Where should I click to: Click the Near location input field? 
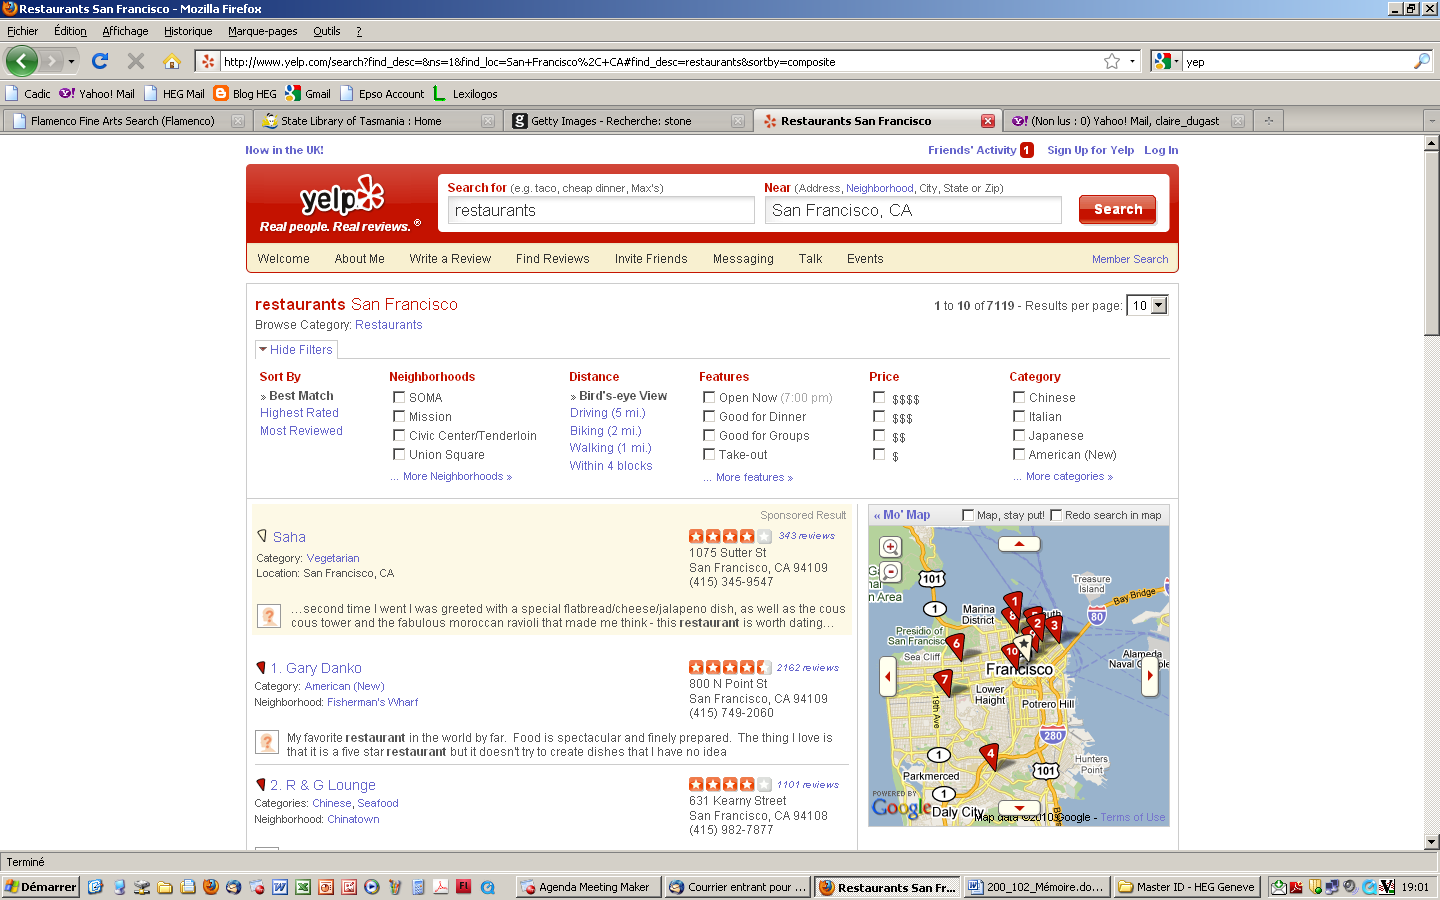[913, 210]
